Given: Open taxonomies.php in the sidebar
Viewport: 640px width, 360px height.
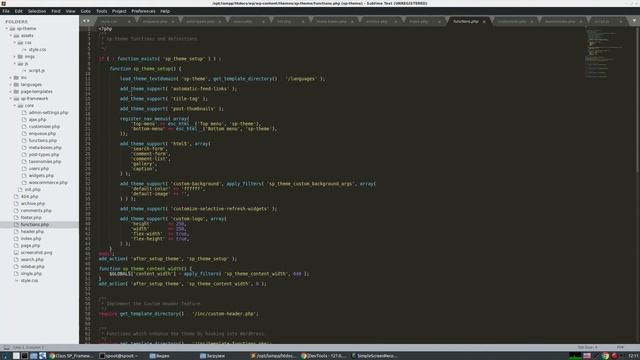Looking at the screenshot, I should (45, 161).
